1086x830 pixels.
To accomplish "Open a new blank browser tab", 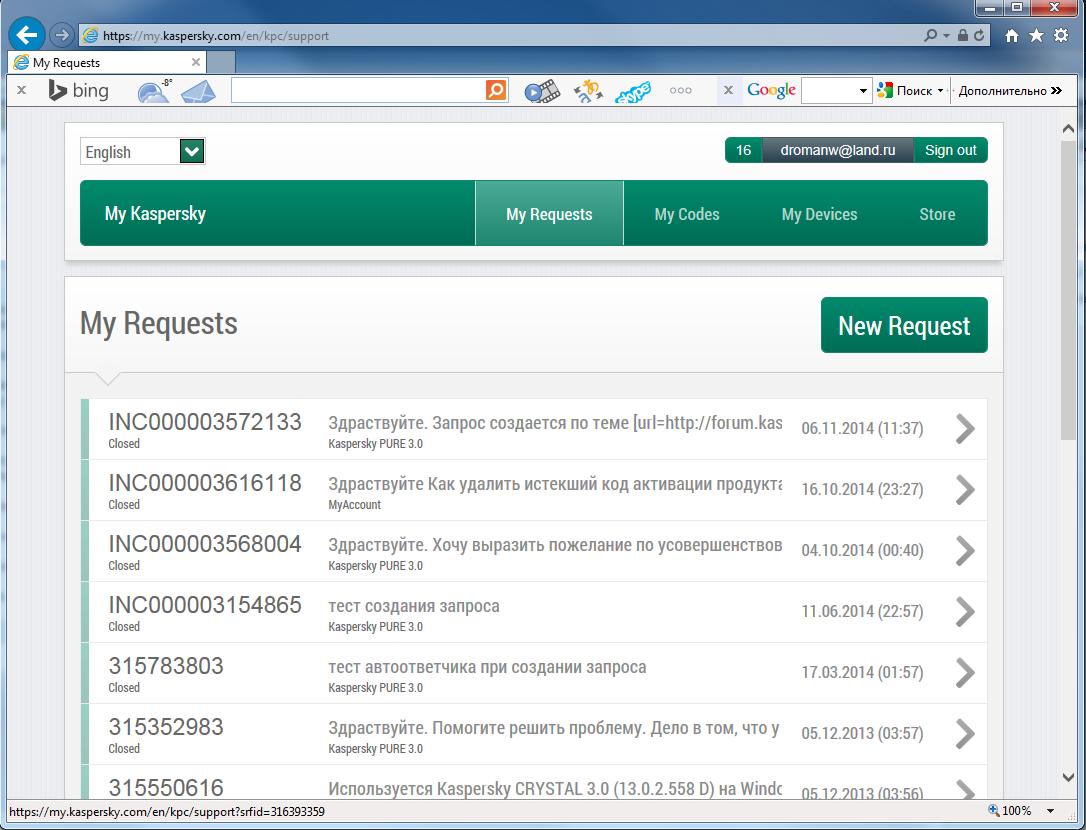I will click(x=221, y=62).
